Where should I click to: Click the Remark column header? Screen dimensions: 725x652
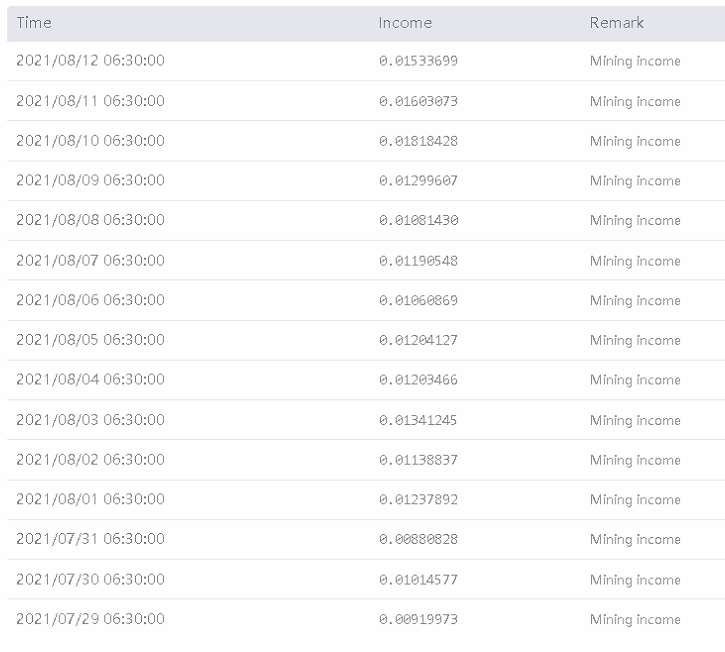[616, 22]
